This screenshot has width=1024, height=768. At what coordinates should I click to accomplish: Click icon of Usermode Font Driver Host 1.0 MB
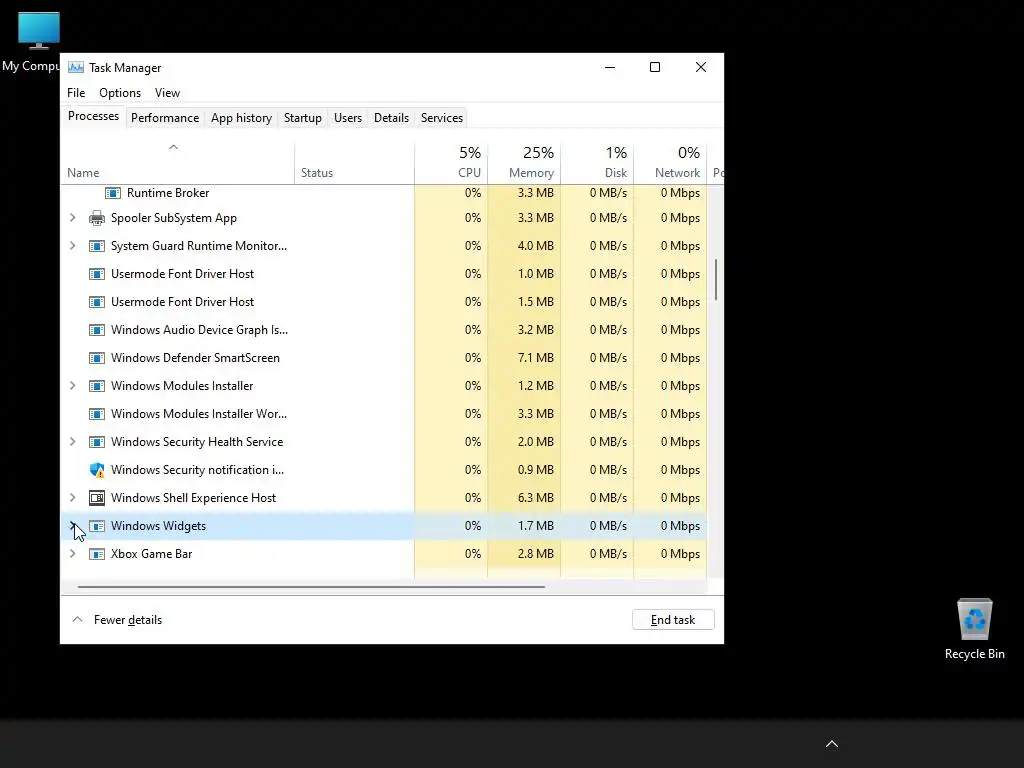pos(97,274)
